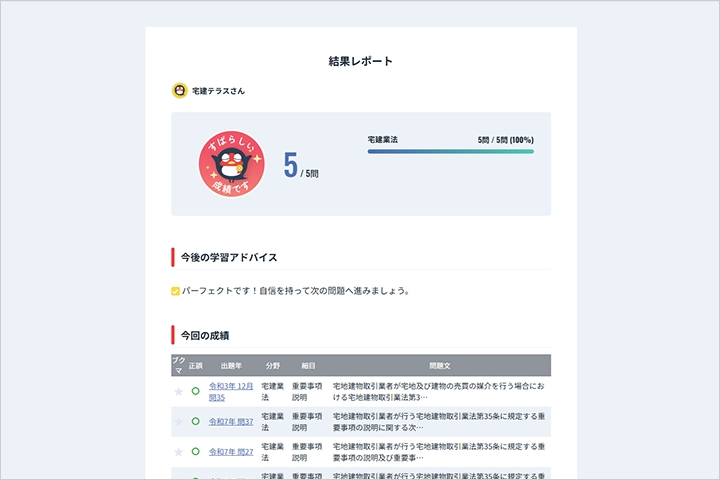Click question text ending 要事項の説明及び重要事…
The width and height of the screenshot is (720, 480).
(x=439, y=452)
